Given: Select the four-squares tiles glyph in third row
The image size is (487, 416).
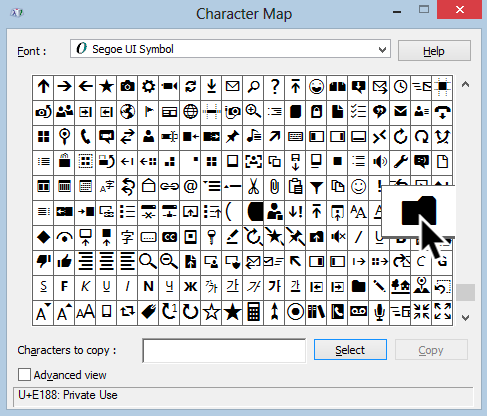Looking at the screenshot, I should 43,137.
